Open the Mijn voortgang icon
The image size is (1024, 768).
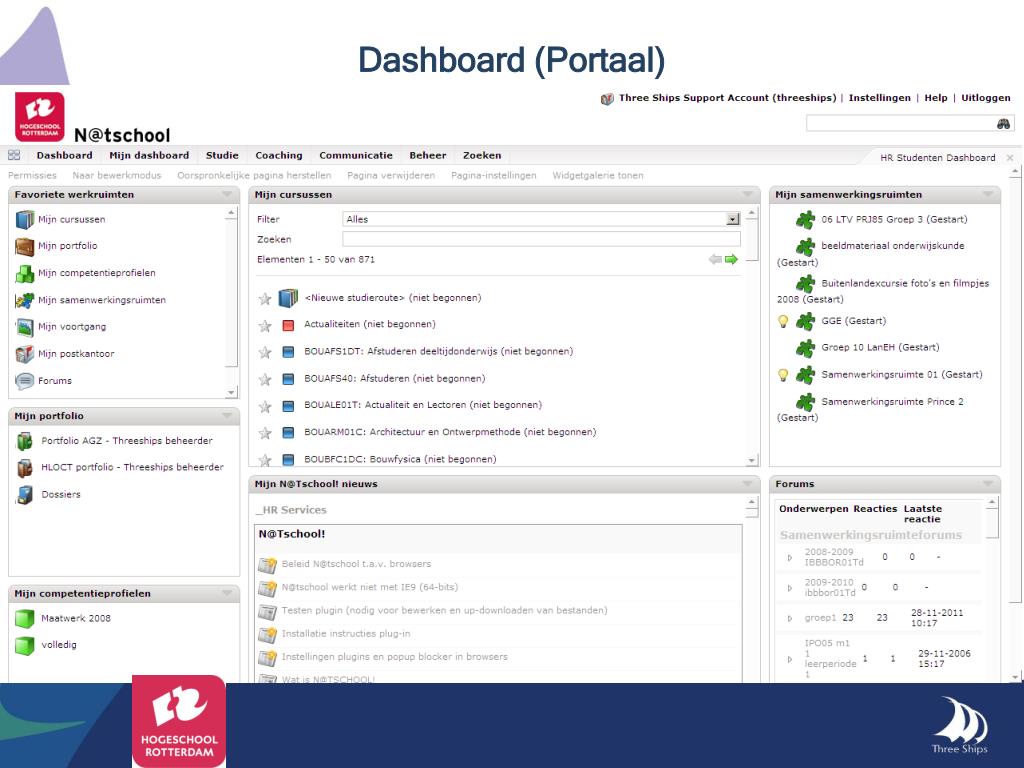(25, 327)
